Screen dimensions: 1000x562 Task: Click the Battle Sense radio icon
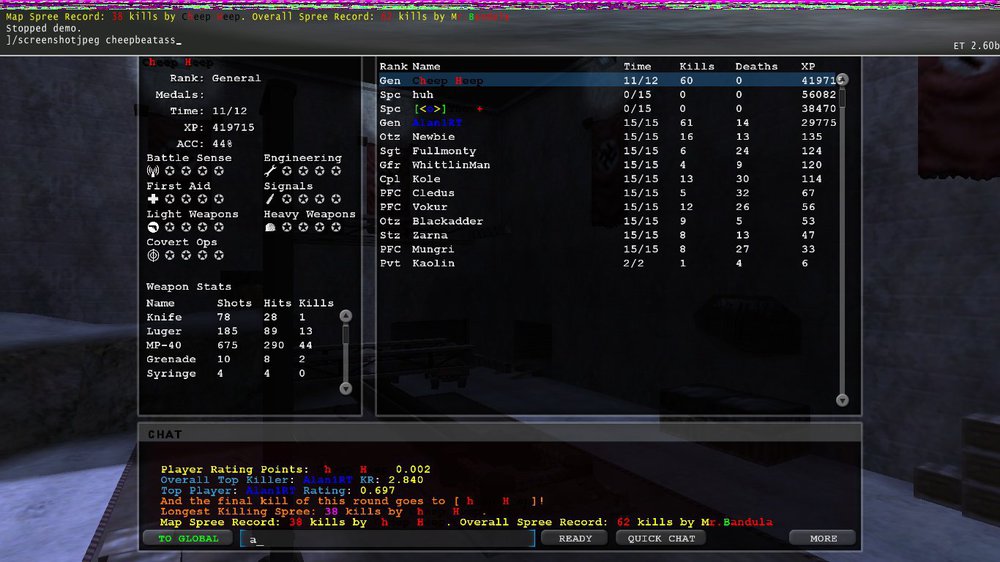click(153, 171)
